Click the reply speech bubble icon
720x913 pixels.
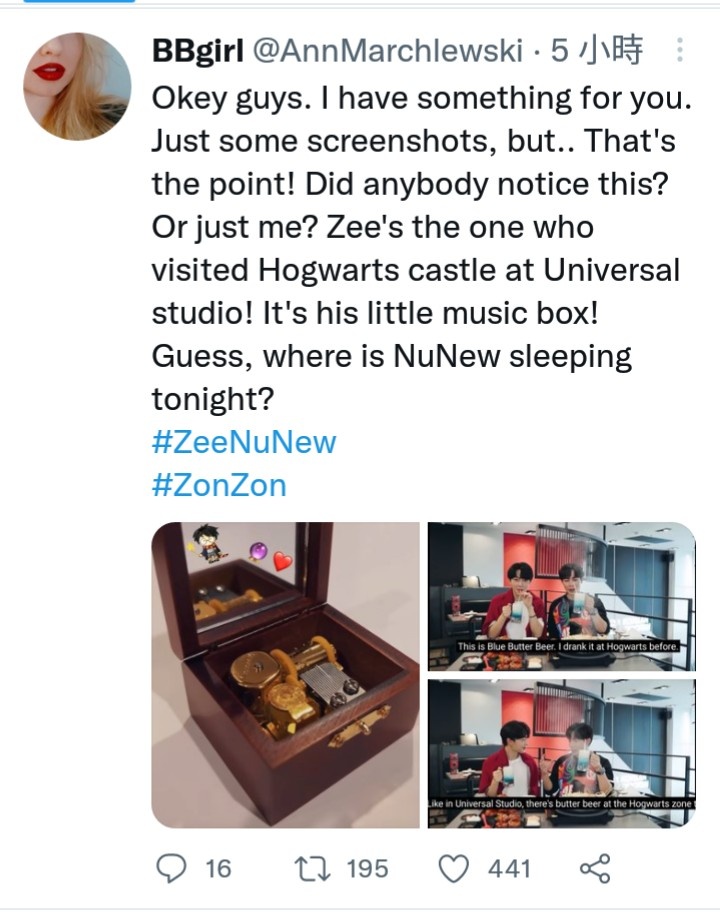[x=171, y=868]
